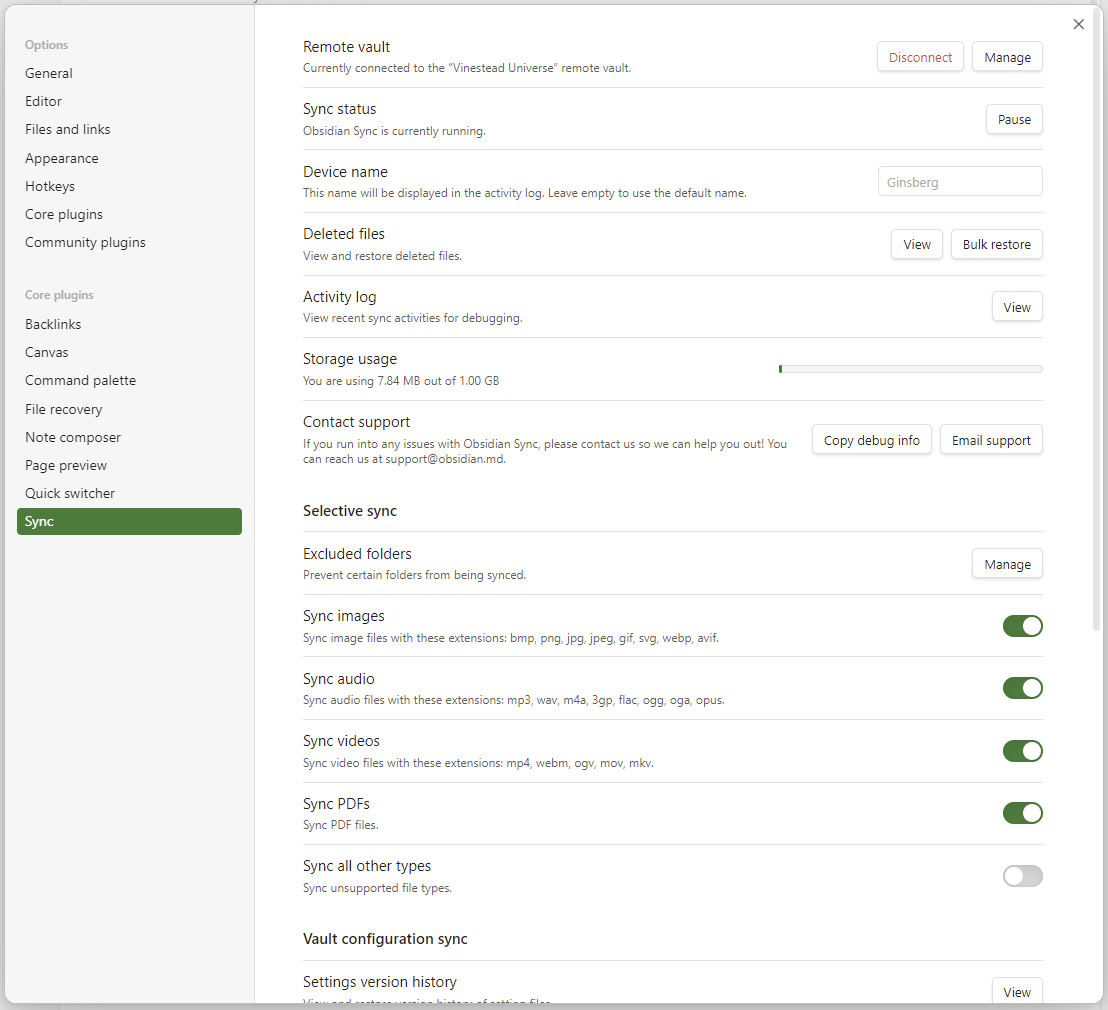This screenshot has width=1108, height=1010.
Task: Go to Appearance settings
Action: coord(129,158)
